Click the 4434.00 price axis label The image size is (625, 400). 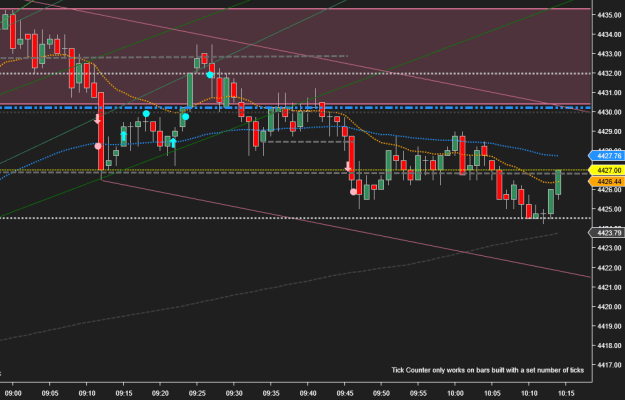pos(609,35)
